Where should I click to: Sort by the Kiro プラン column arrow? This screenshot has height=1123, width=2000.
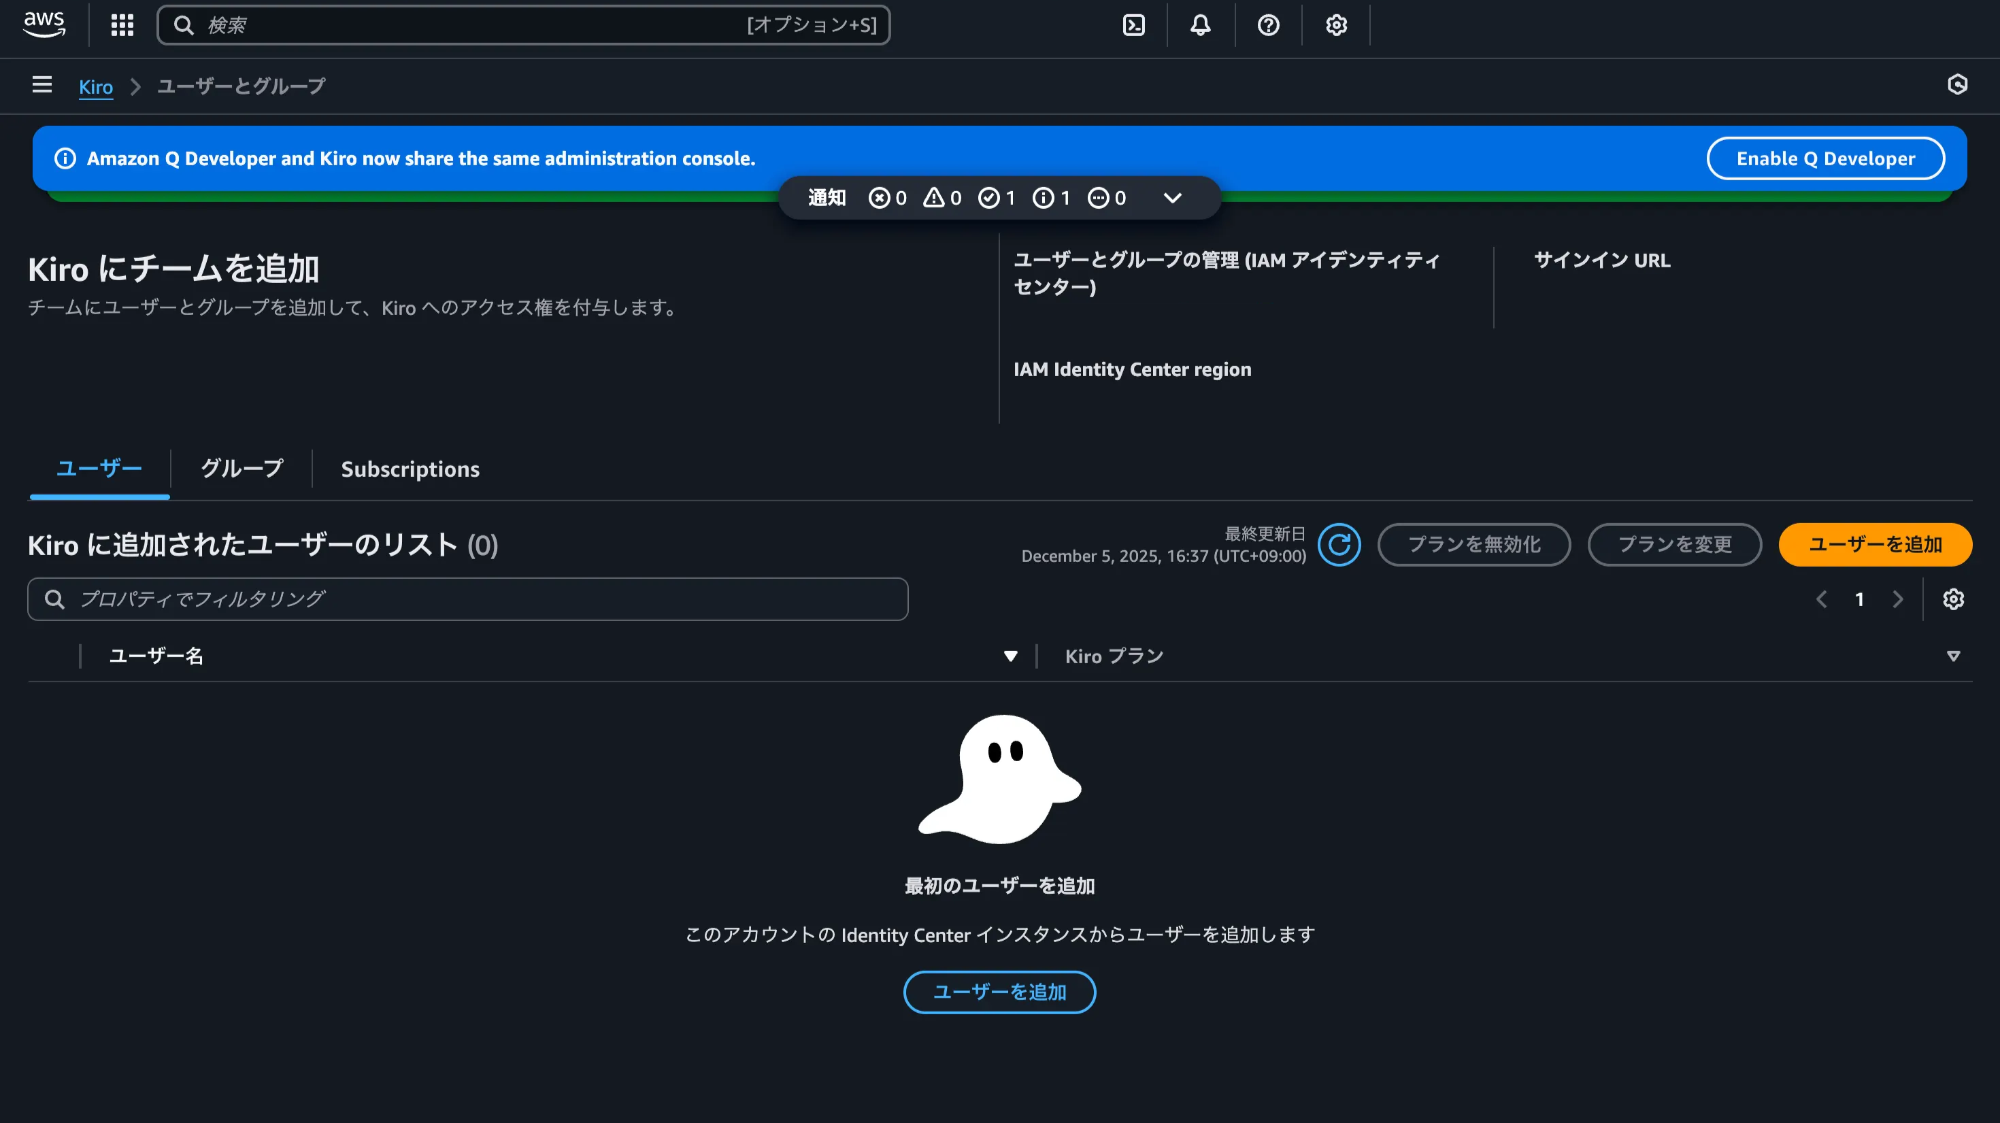1953,656
